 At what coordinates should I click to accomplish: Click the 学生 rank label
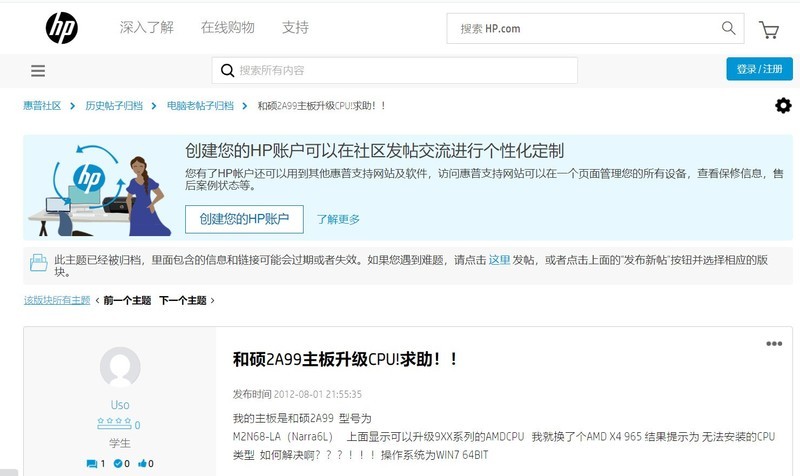point(120,443)
